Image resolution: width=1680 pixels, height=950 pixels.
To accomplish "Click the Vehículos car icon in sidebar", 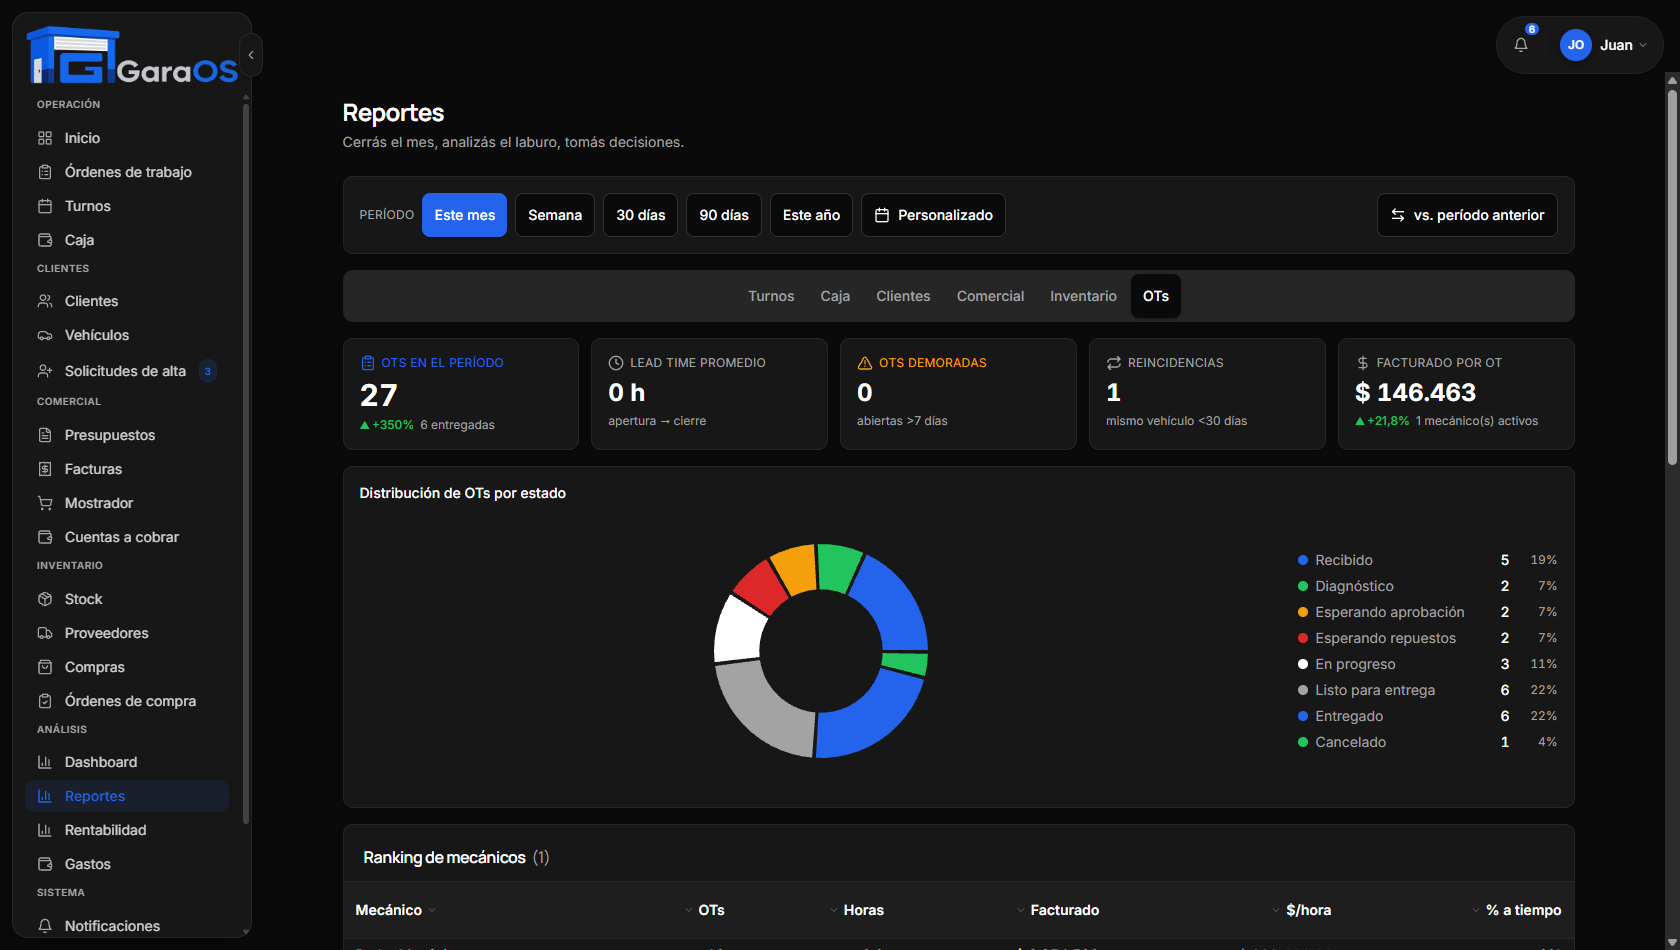I will point(45,335).
